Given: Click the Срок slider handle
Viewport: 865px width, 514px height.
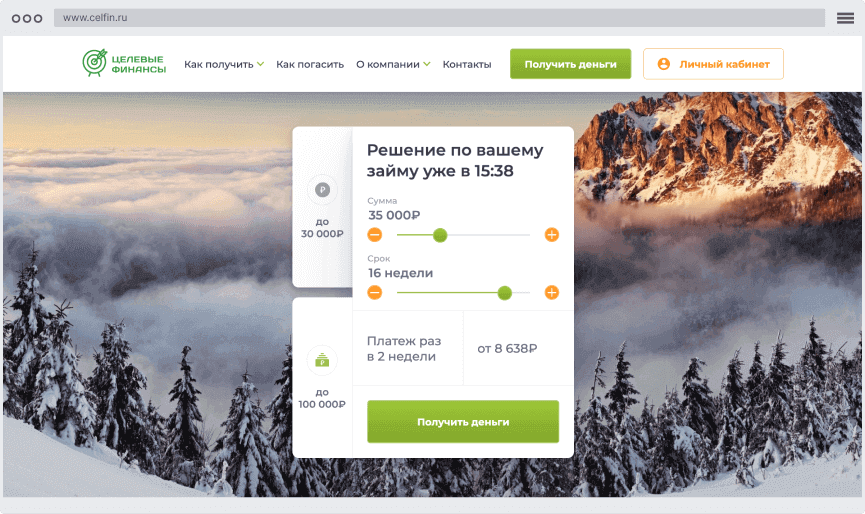Looking at the screenshot, I should coord(504,293).
